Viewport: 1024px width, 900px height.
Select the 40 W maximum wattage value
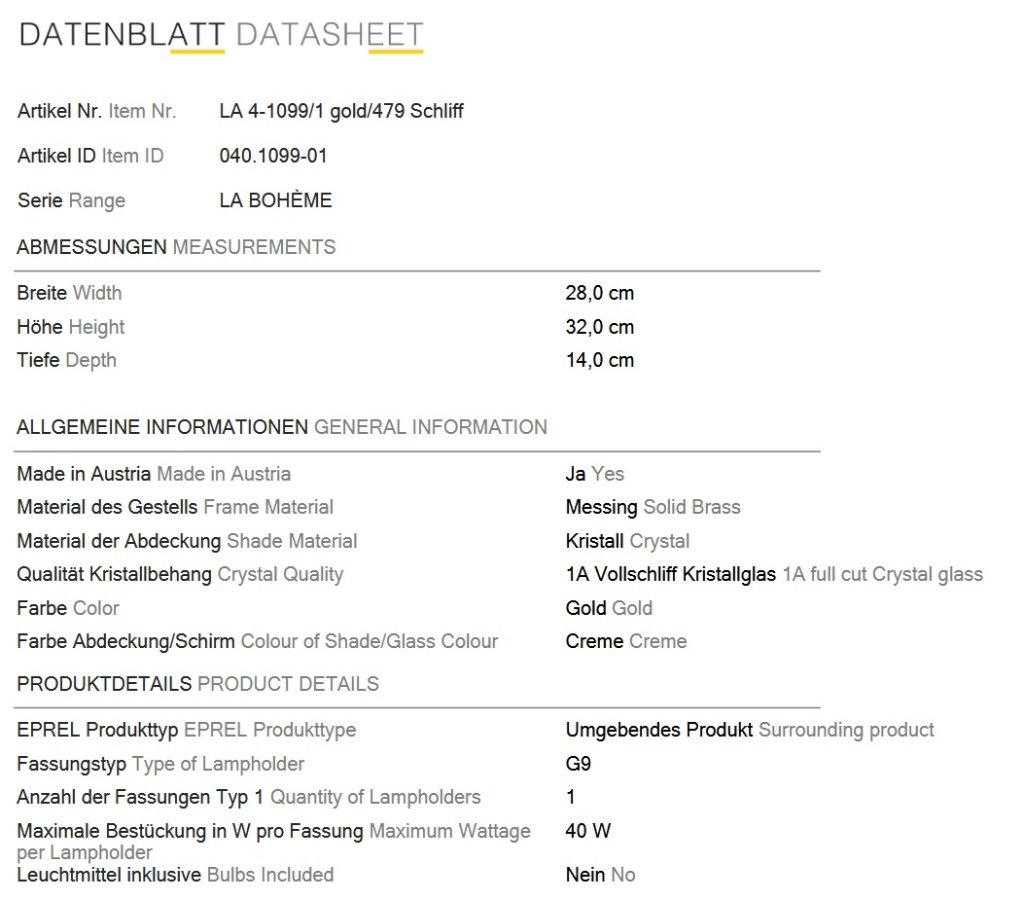tap(588, 831)
